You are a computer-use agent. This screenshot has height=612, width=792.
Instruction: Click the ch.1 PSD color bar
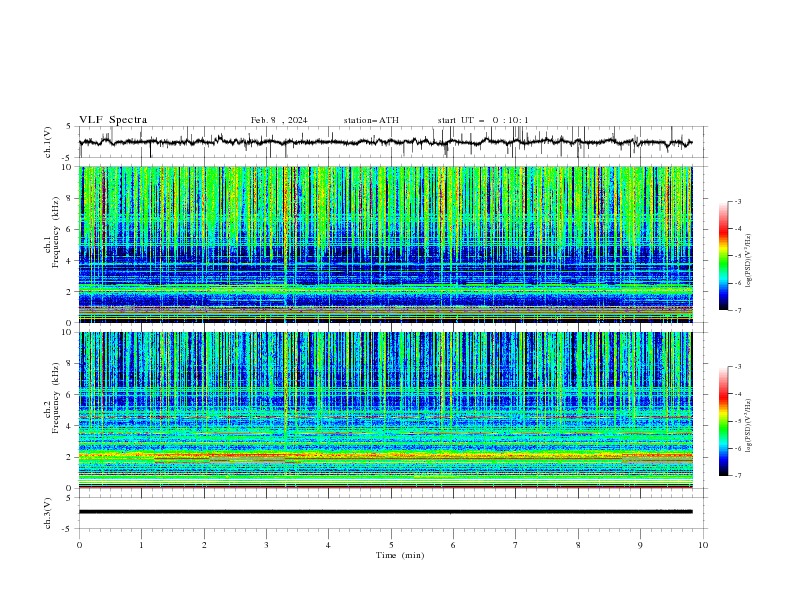[x=724, y=256]
